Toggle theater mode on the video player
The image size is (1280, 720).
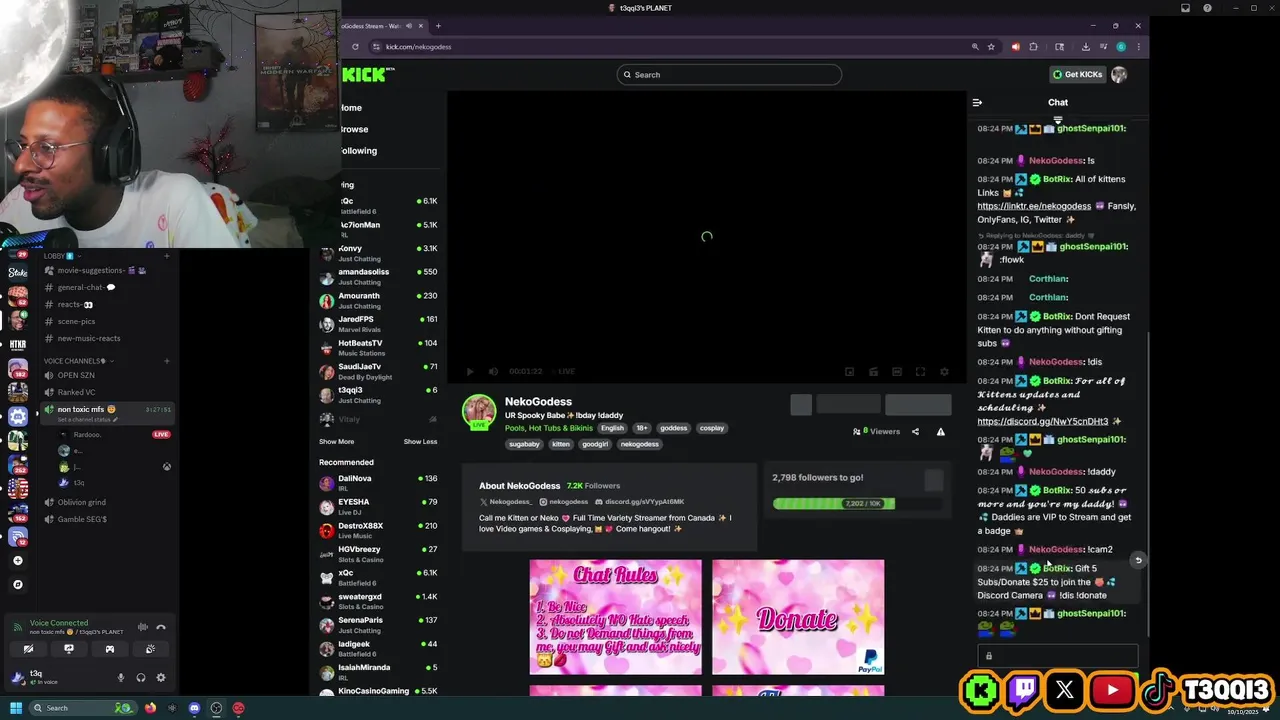pos(897,372)
